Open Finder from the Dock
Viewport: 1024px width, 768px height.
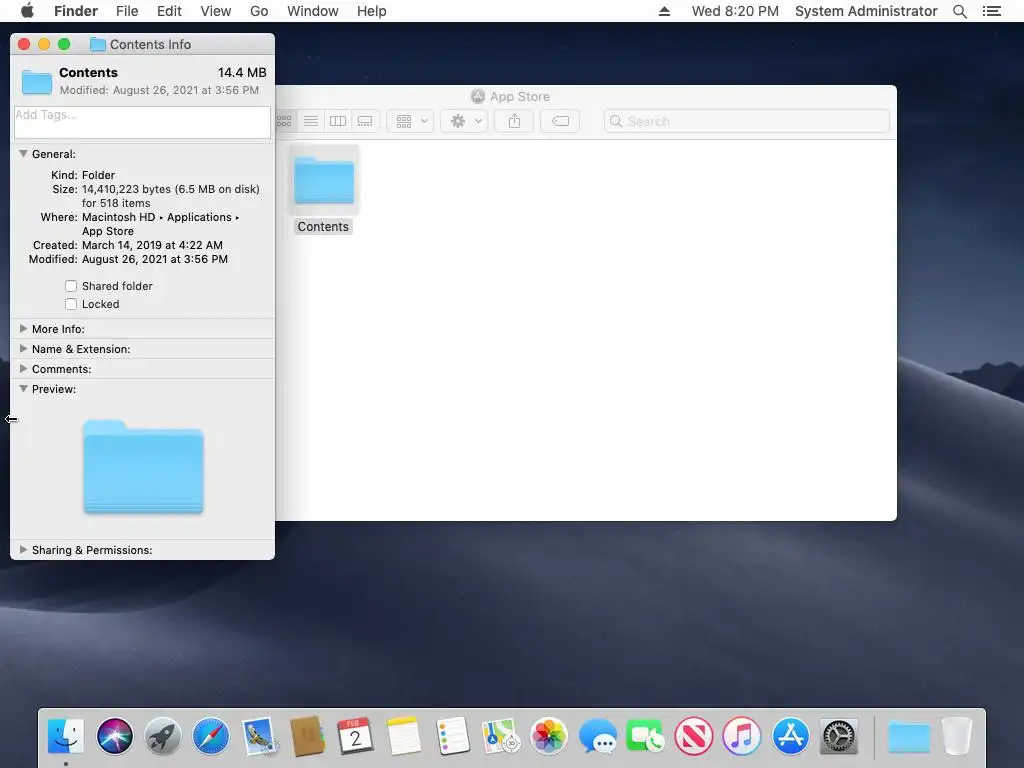point(66,736)
